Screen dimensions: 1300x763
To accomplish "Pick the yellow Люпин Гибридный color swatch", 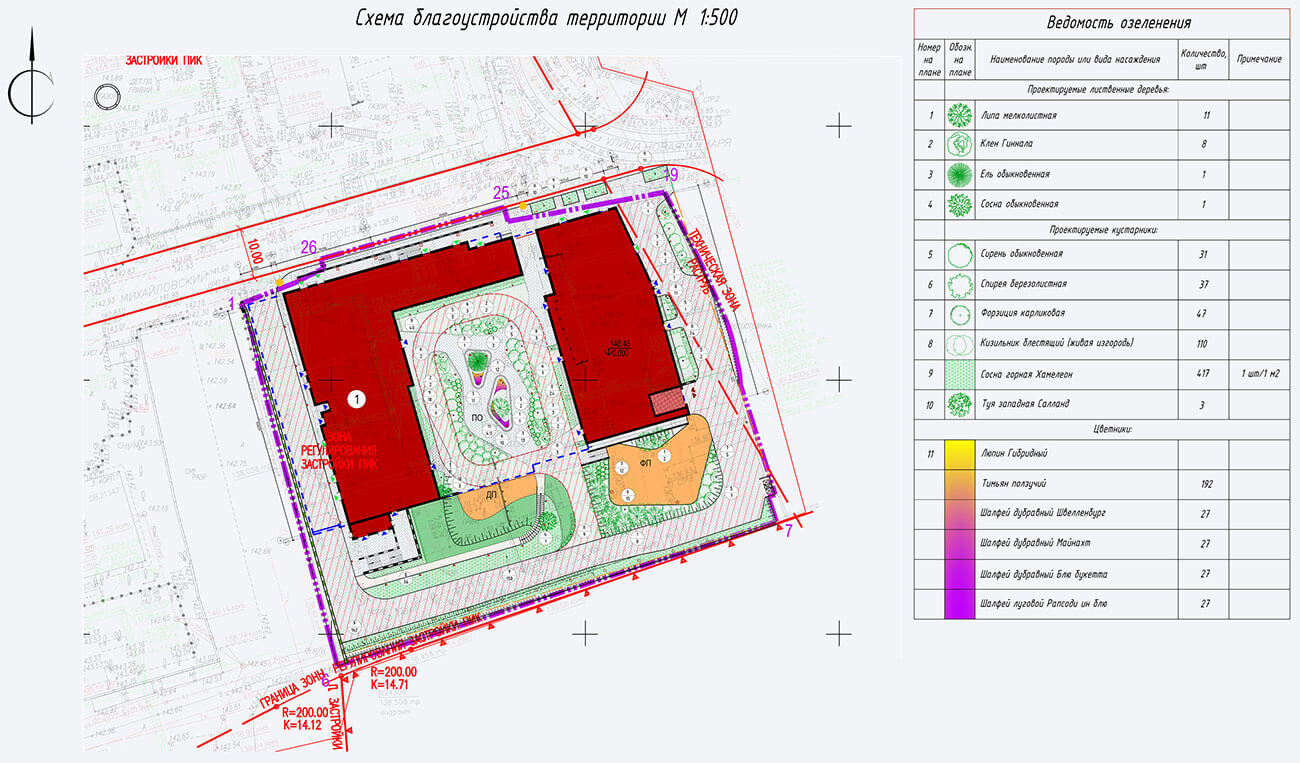I will pyautogui.click(x=960, y=454).
